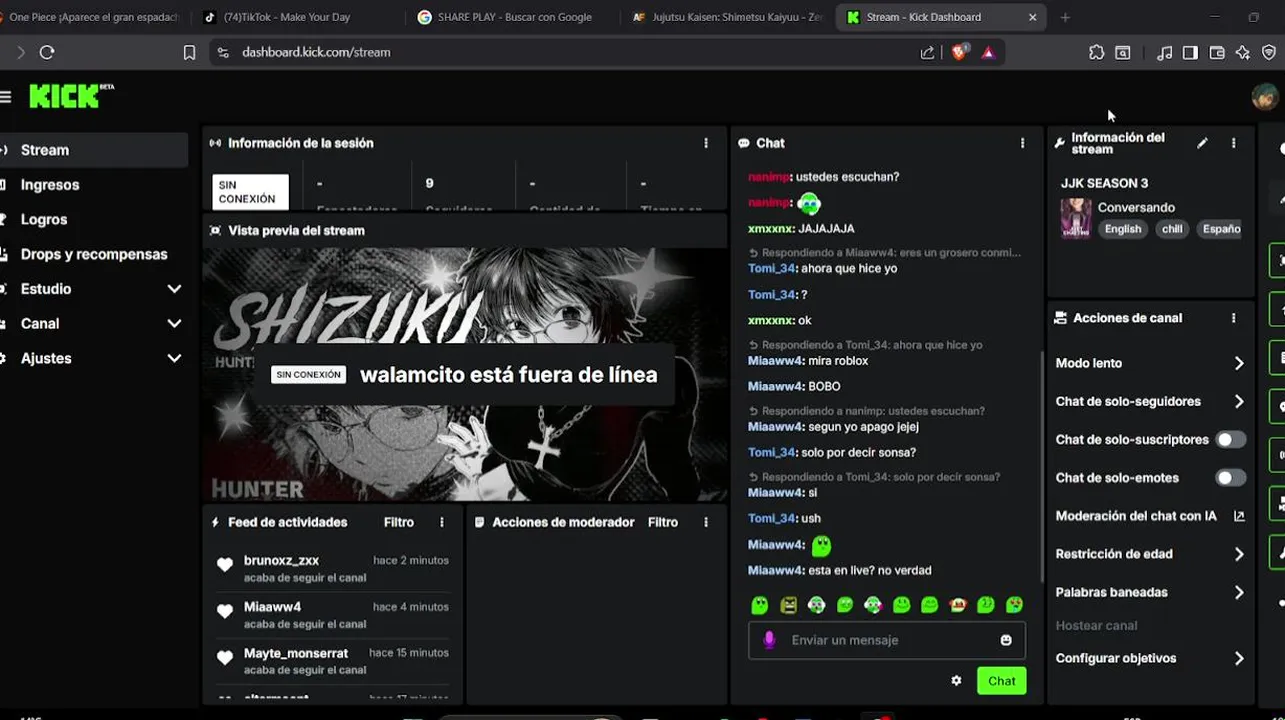Click the English stream tag
Image resolution: width=1285 pixels, height=720 pixels.
click(1123, 229)
